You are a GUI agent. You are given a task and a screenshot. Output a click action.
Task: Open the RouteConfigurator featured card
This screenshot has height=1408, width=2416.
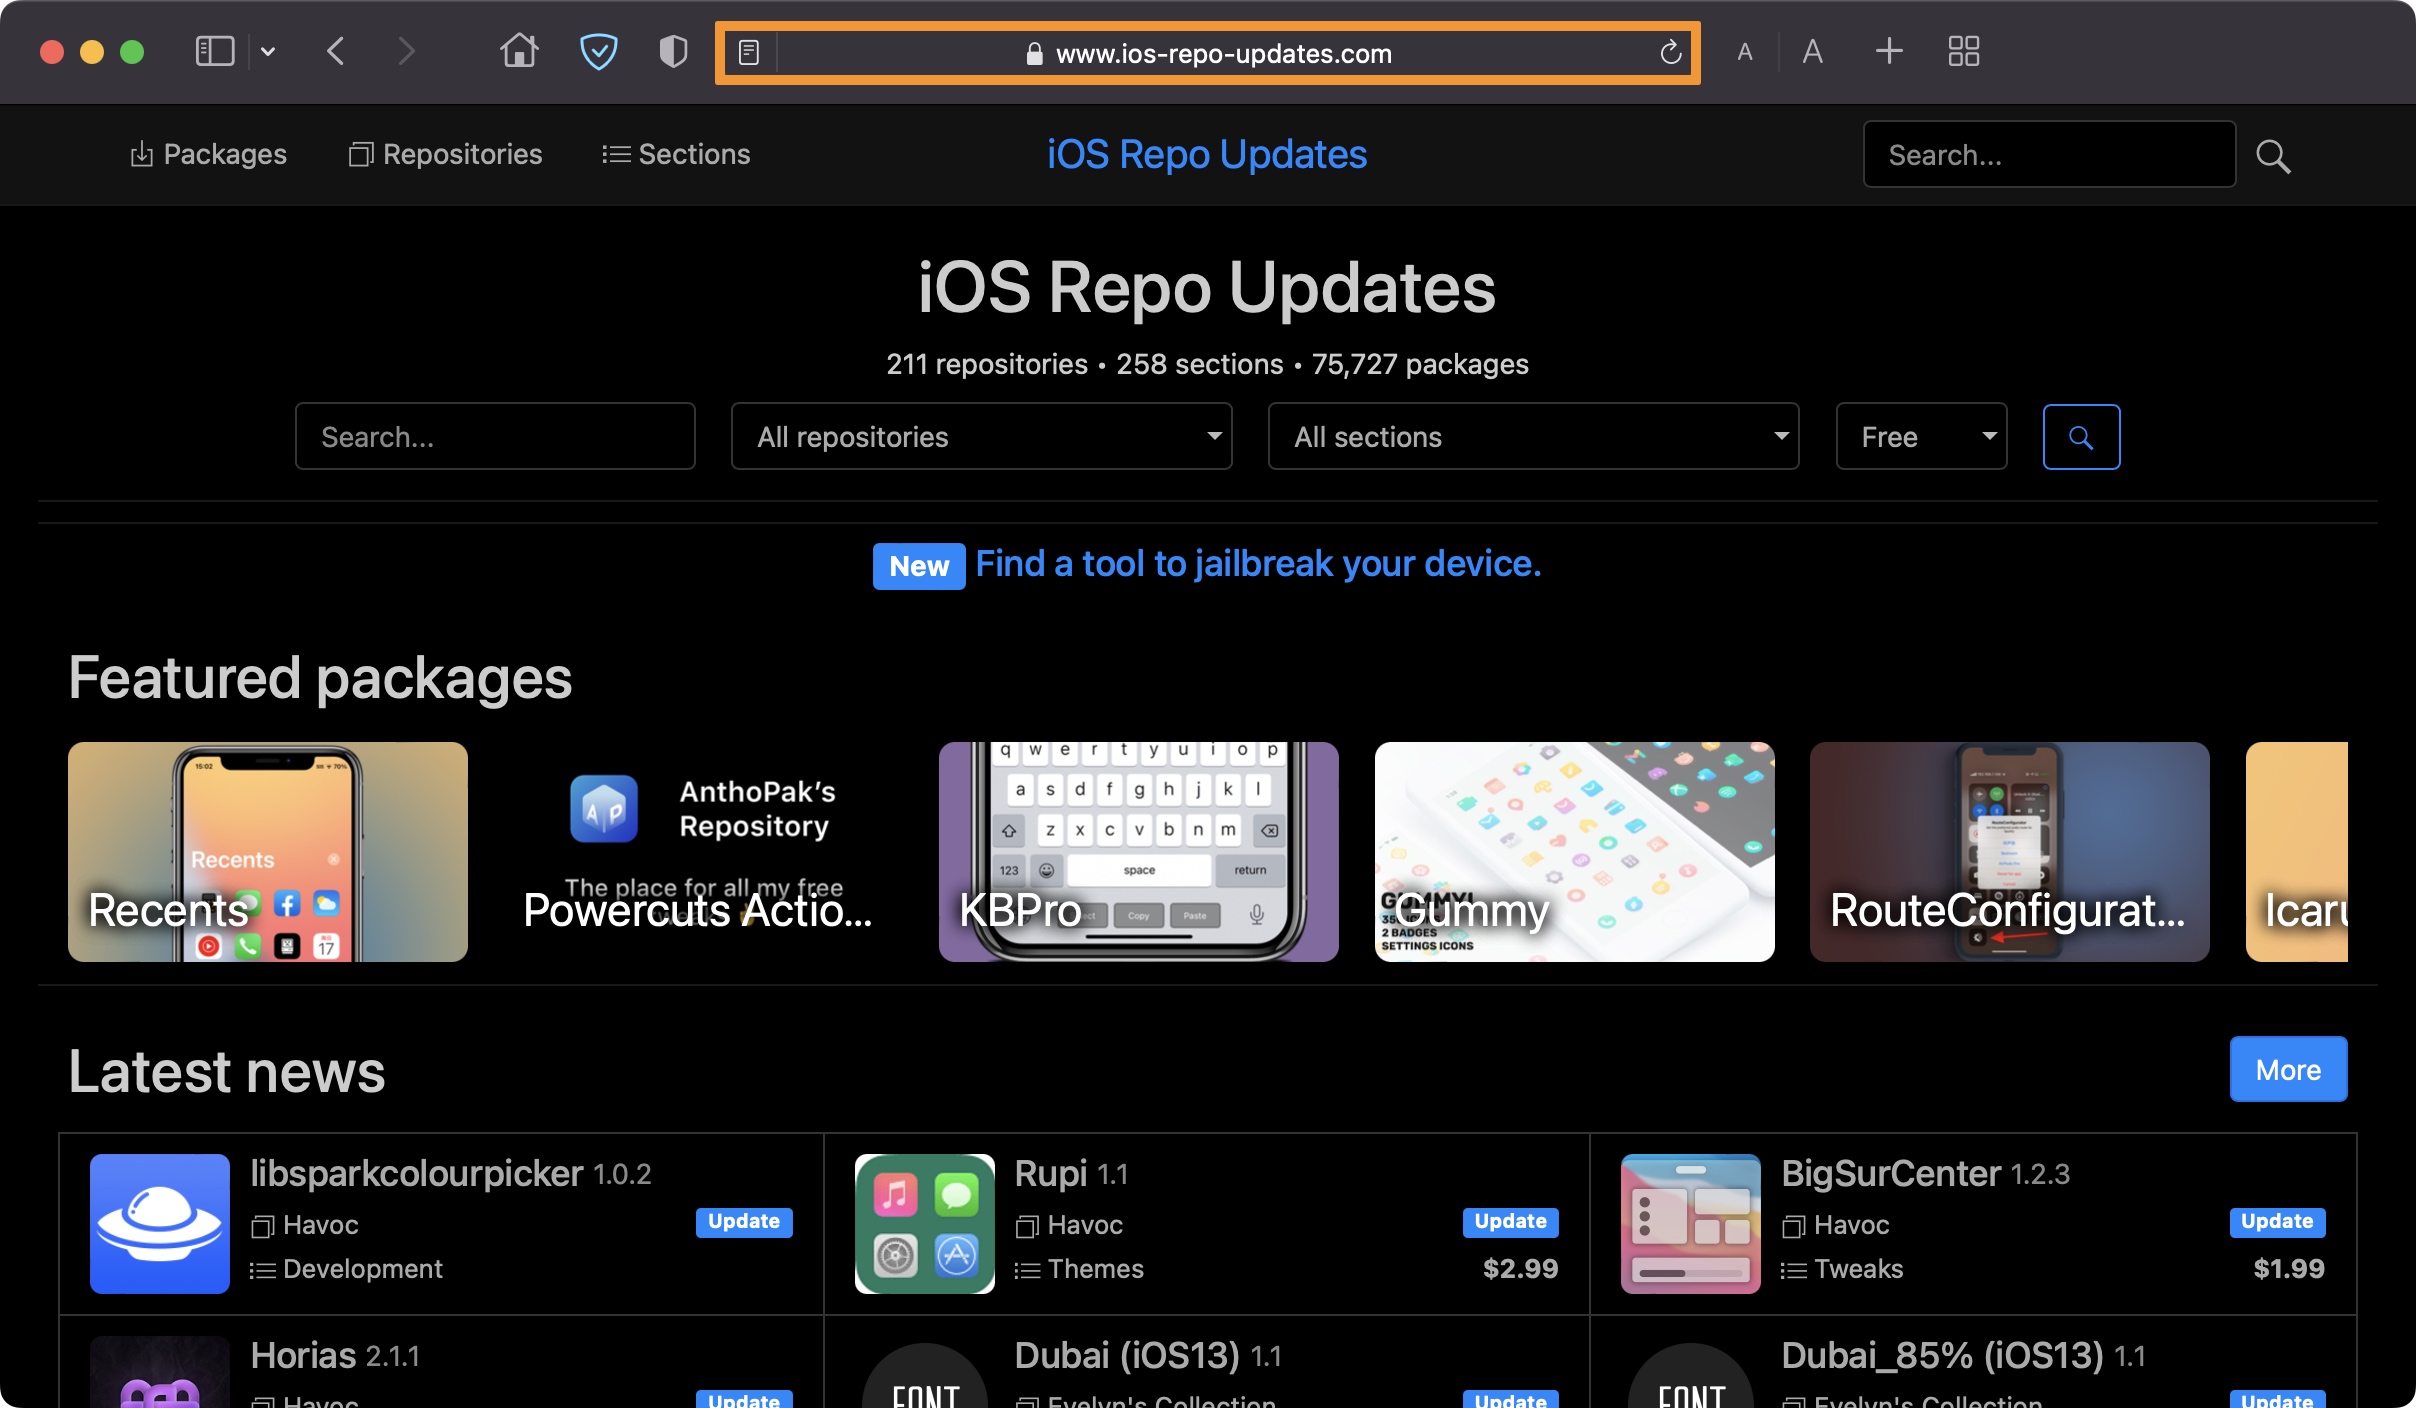2010,852
